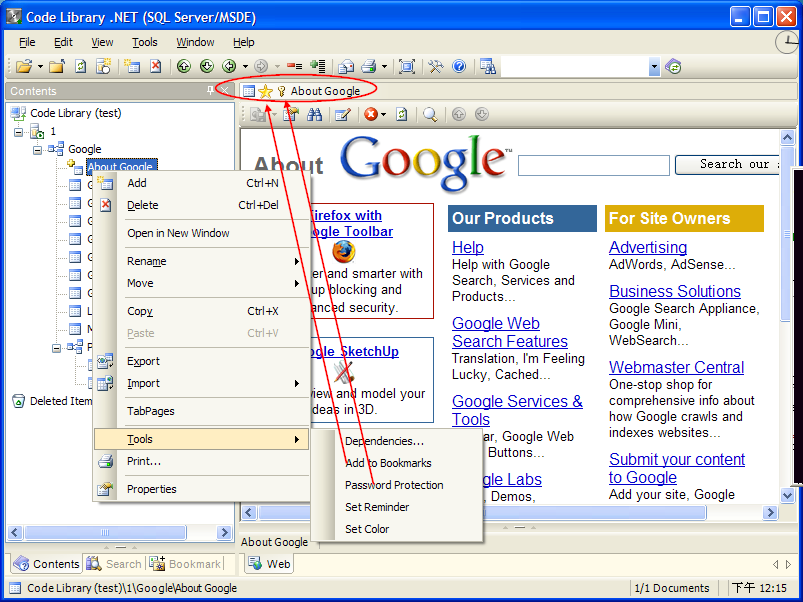The image size is (803, 602).
Task: Click the printer icon in main toolbar
Action: click(369, 67)
